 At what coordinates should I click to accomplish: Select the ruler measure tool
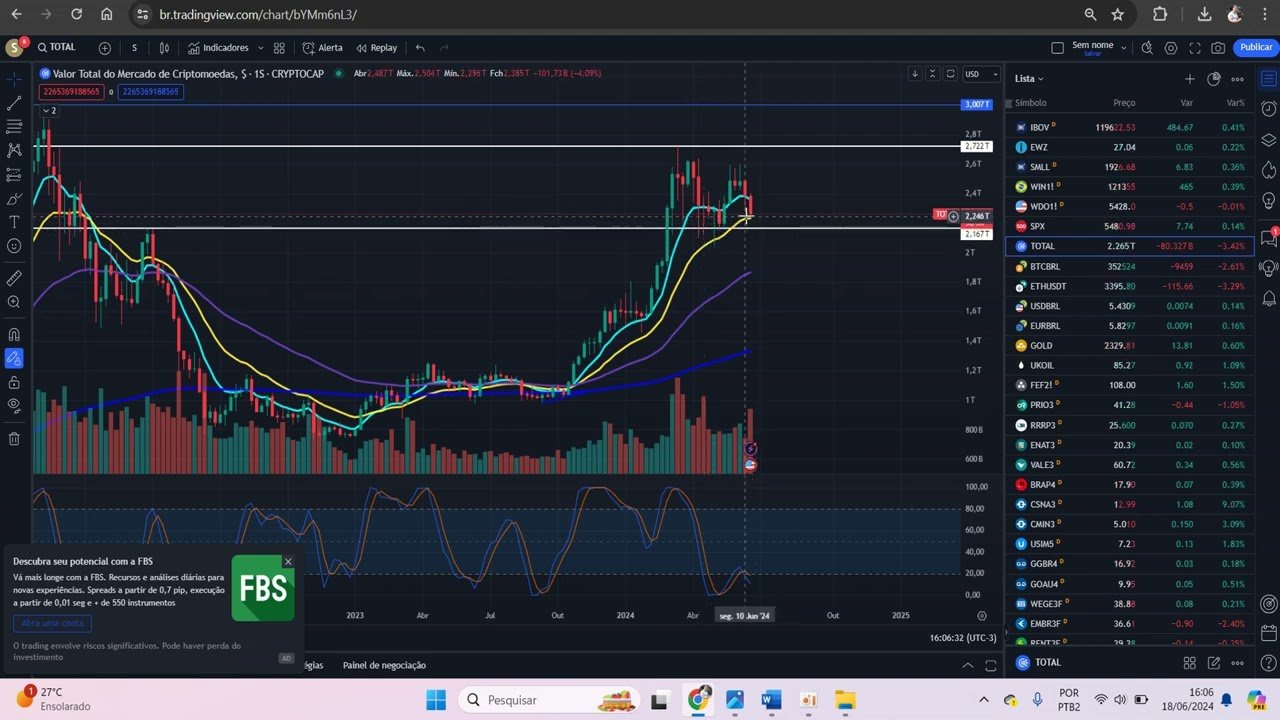14,278
